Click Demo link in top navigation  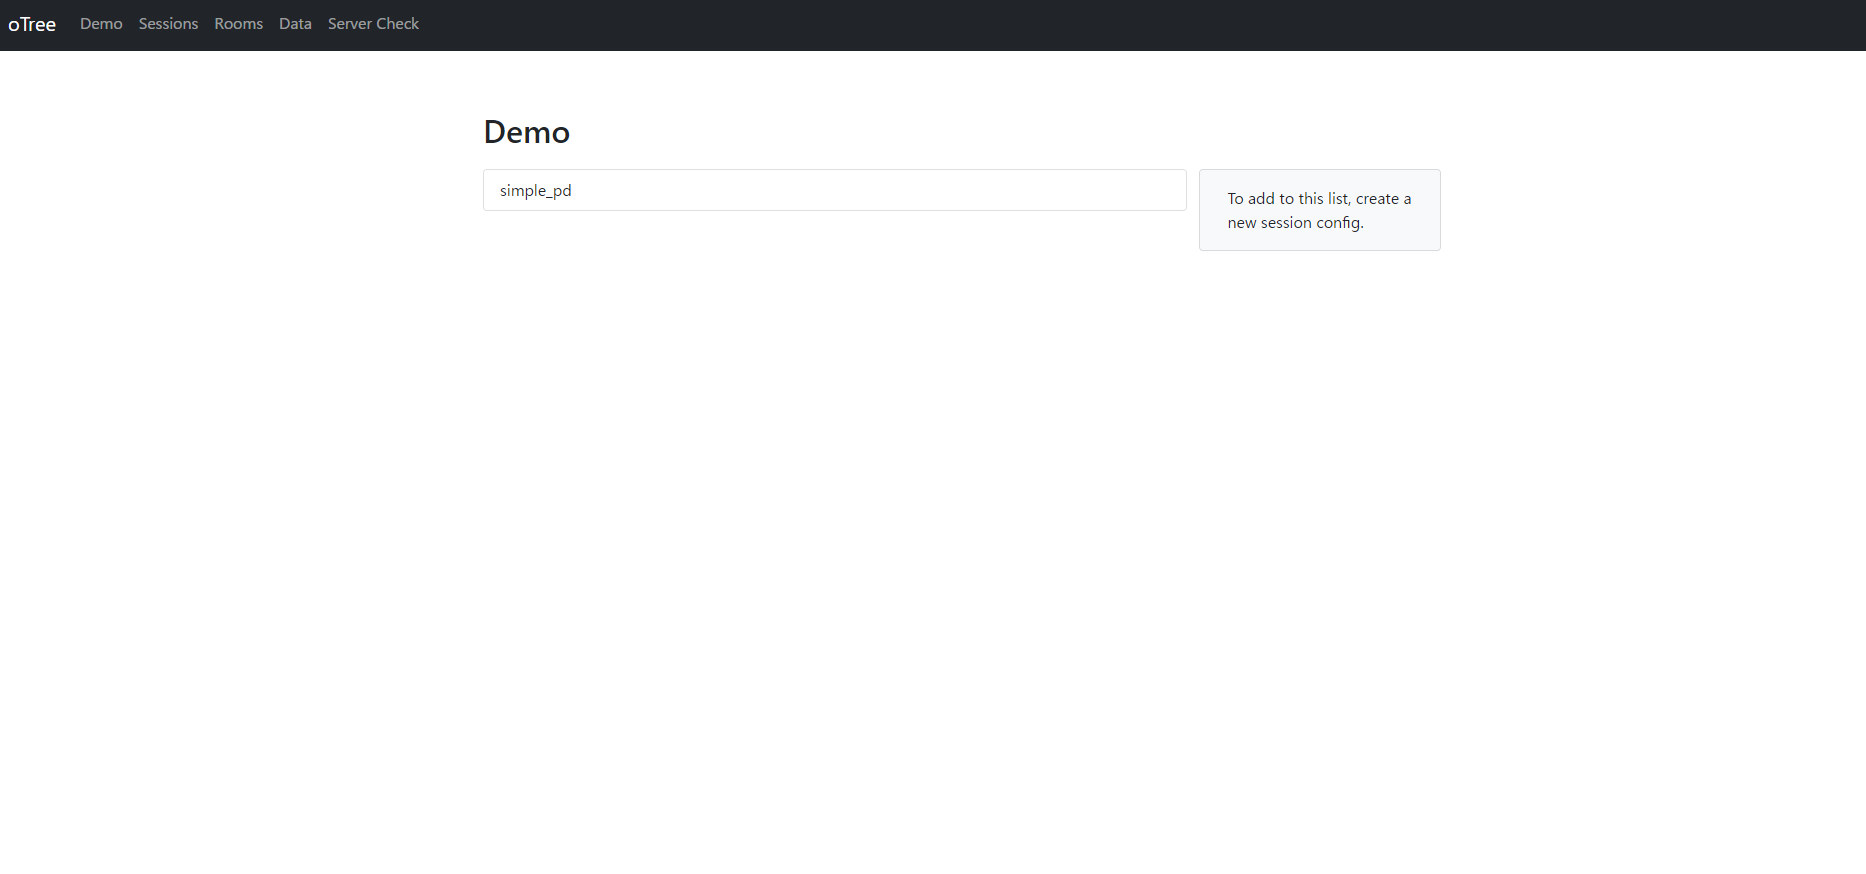point(101,24)
